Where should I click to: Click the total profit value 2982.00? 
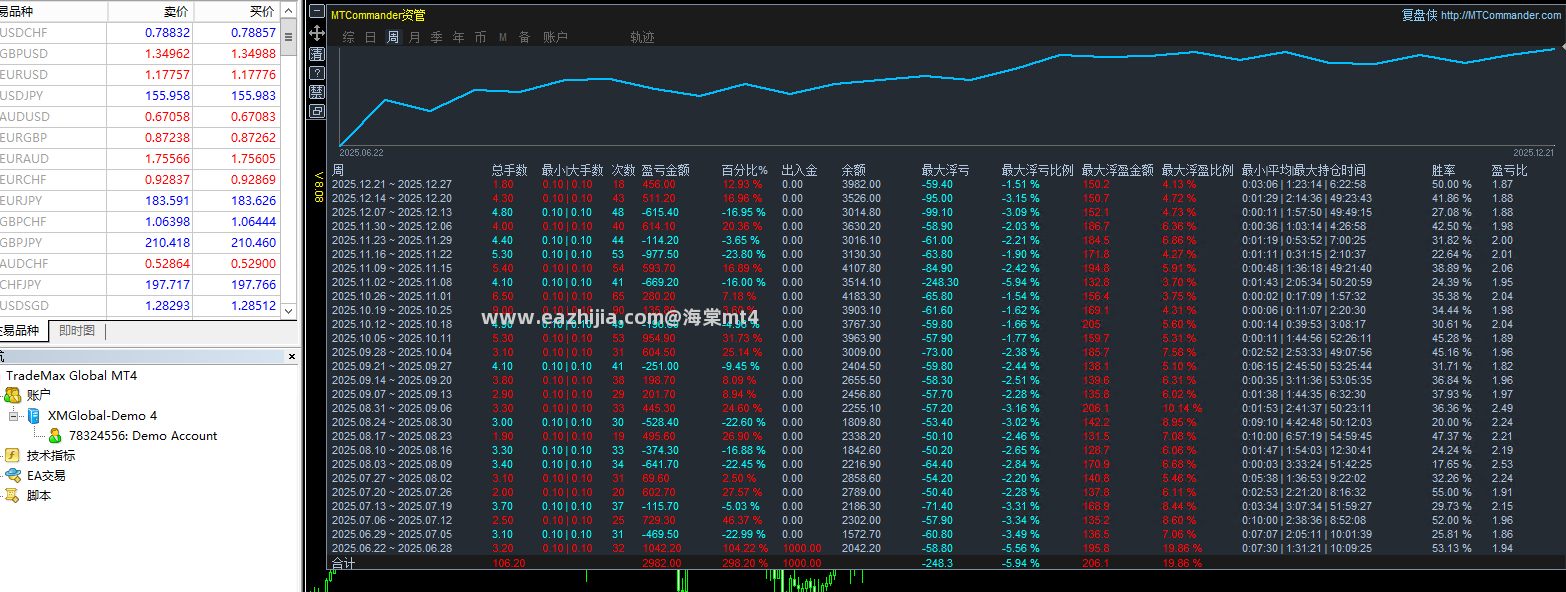pos(661,563)
